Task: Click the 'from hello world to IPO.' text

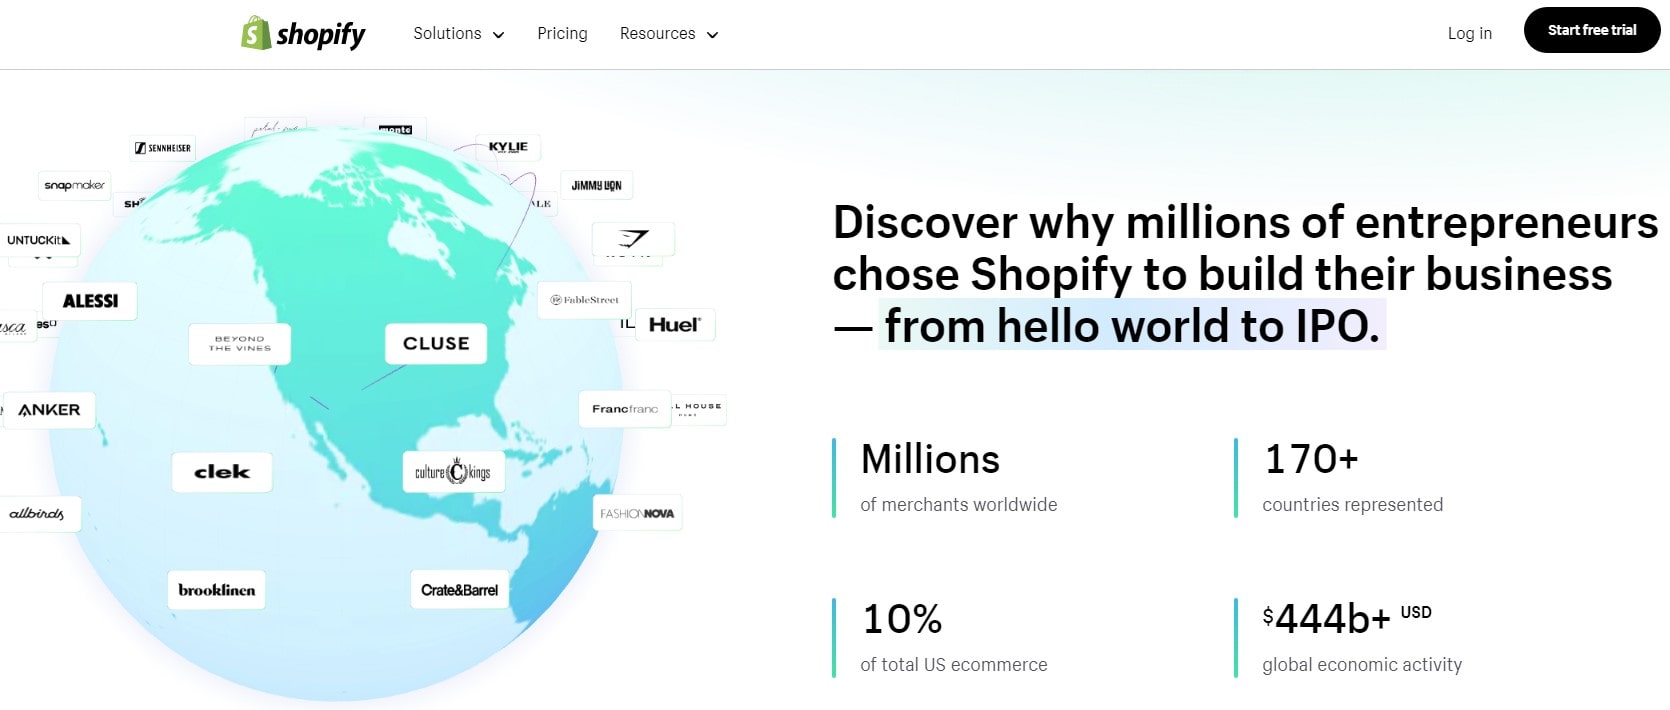Action: point(1132,326)
